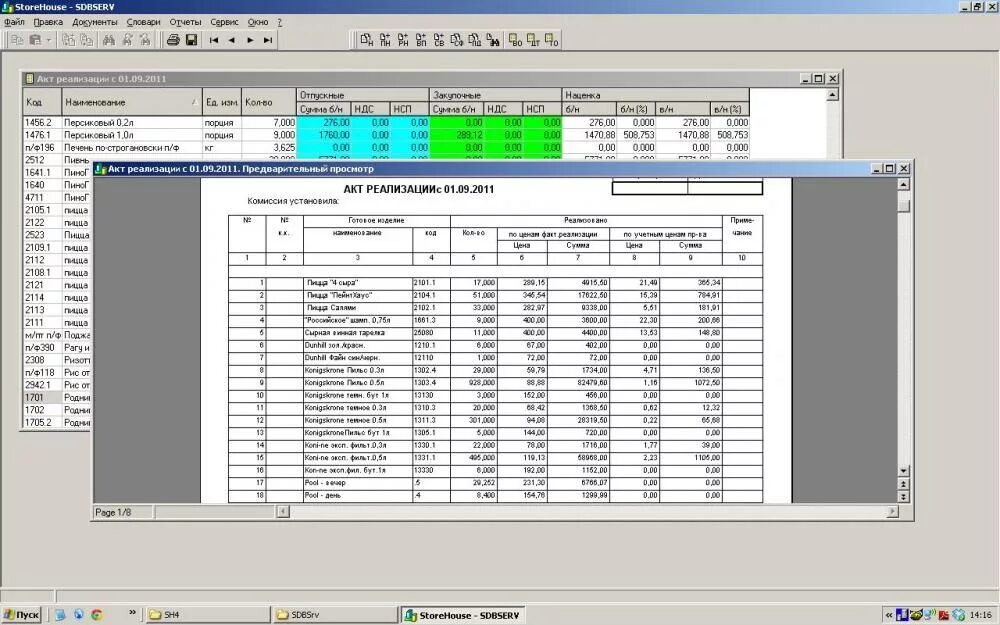Click preview horizontal scrollbar left arrow

(283, 511)
